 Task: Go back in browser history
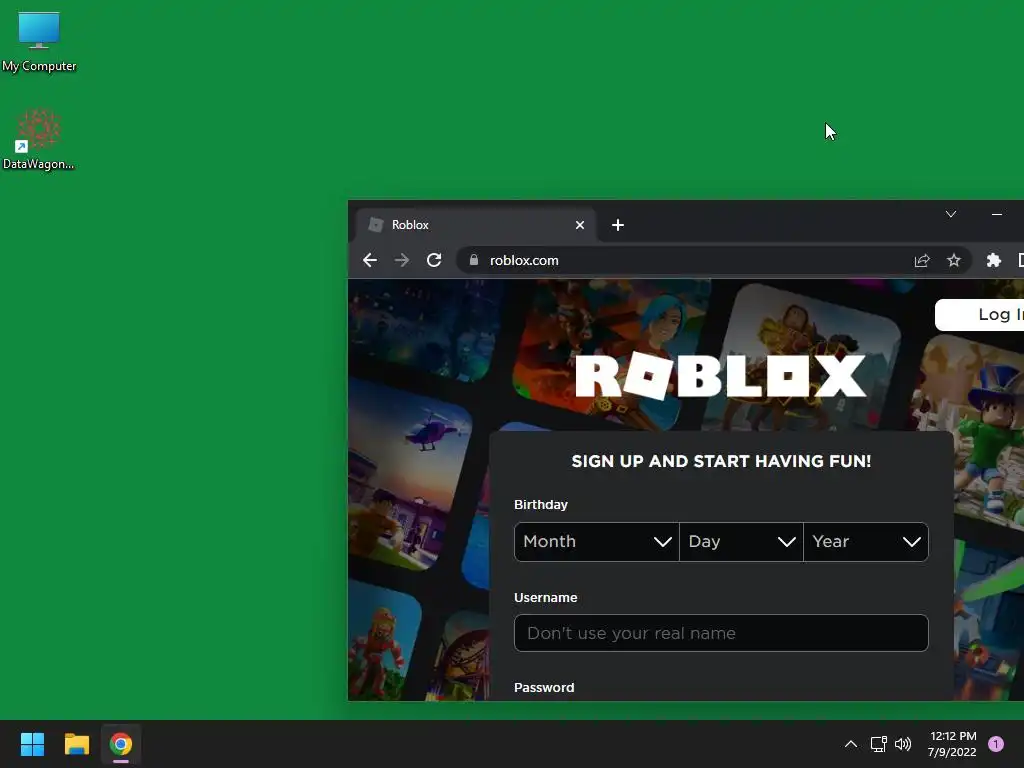(370, 260)
